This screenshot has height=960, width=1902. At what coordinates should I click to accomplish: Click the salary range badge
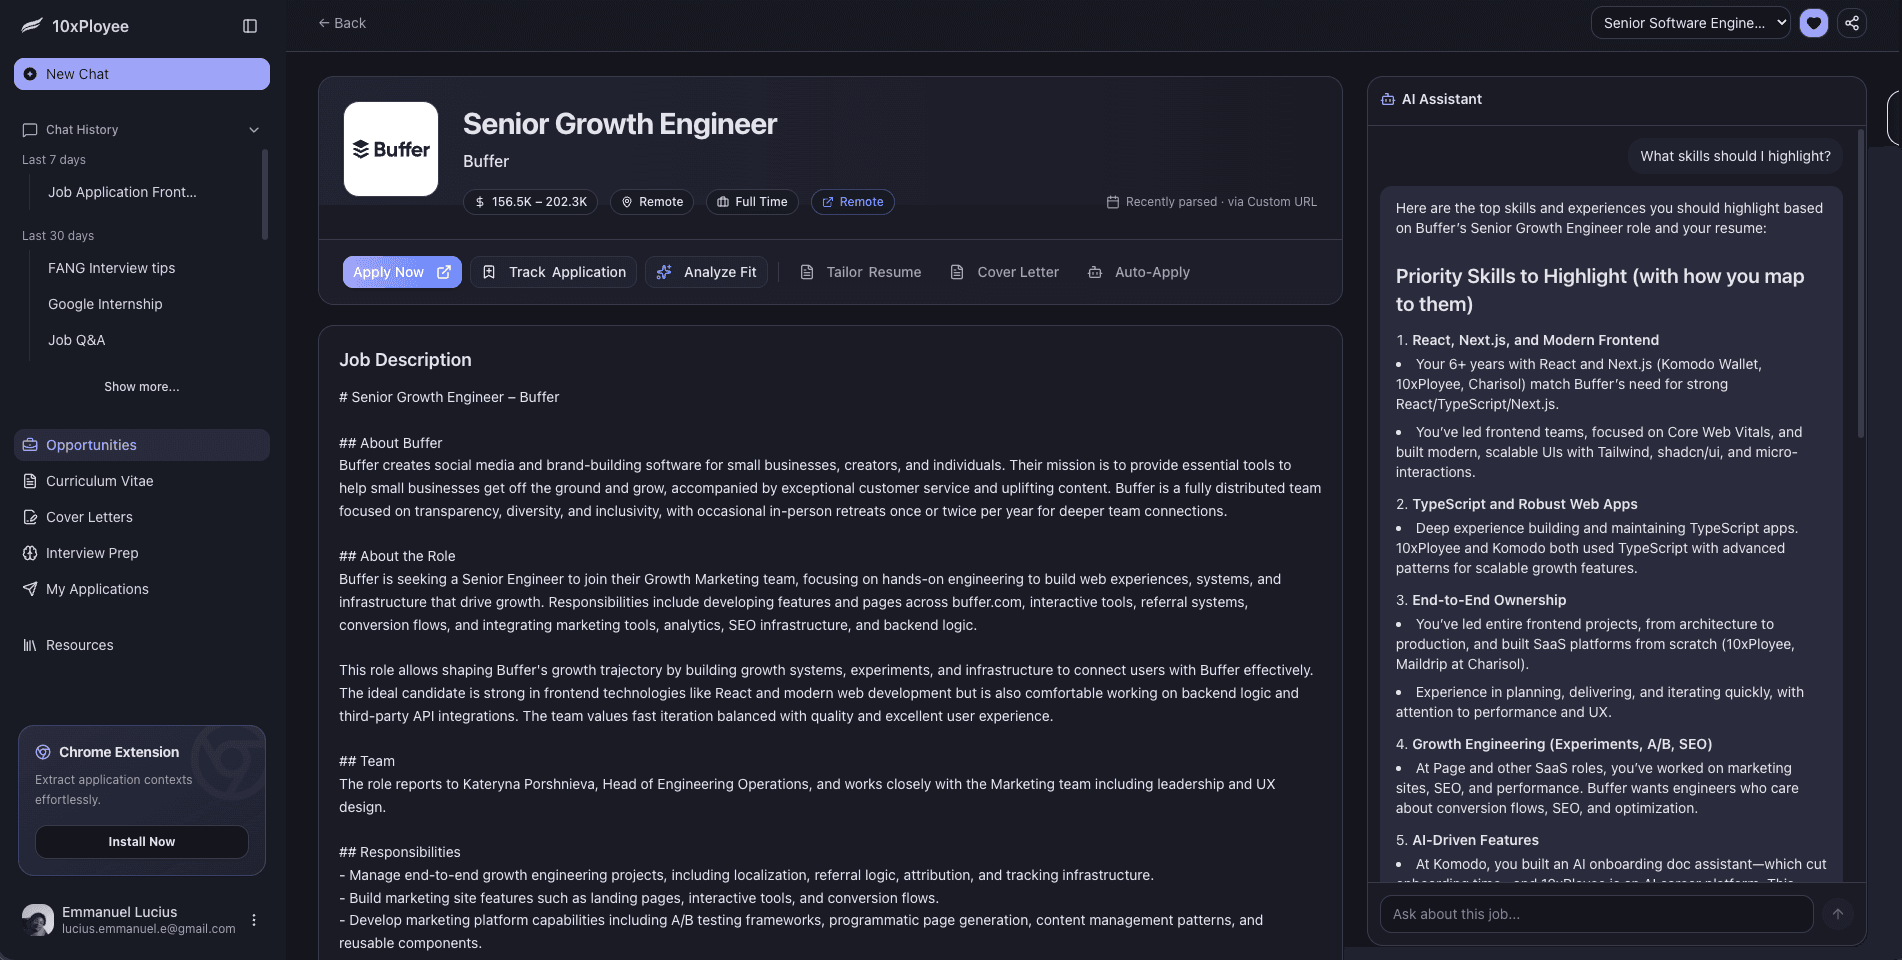[x=530, y=202]
